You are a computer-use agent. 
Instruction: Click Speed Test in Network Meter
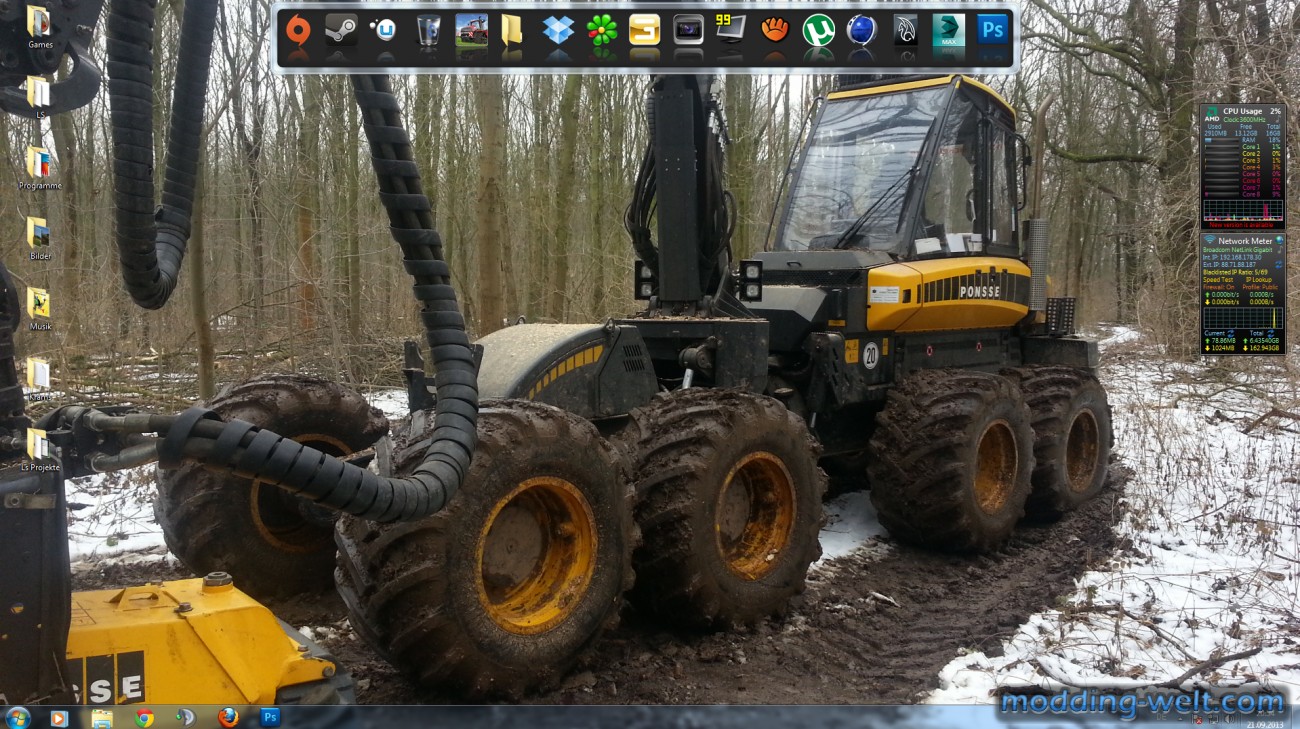1219,279
